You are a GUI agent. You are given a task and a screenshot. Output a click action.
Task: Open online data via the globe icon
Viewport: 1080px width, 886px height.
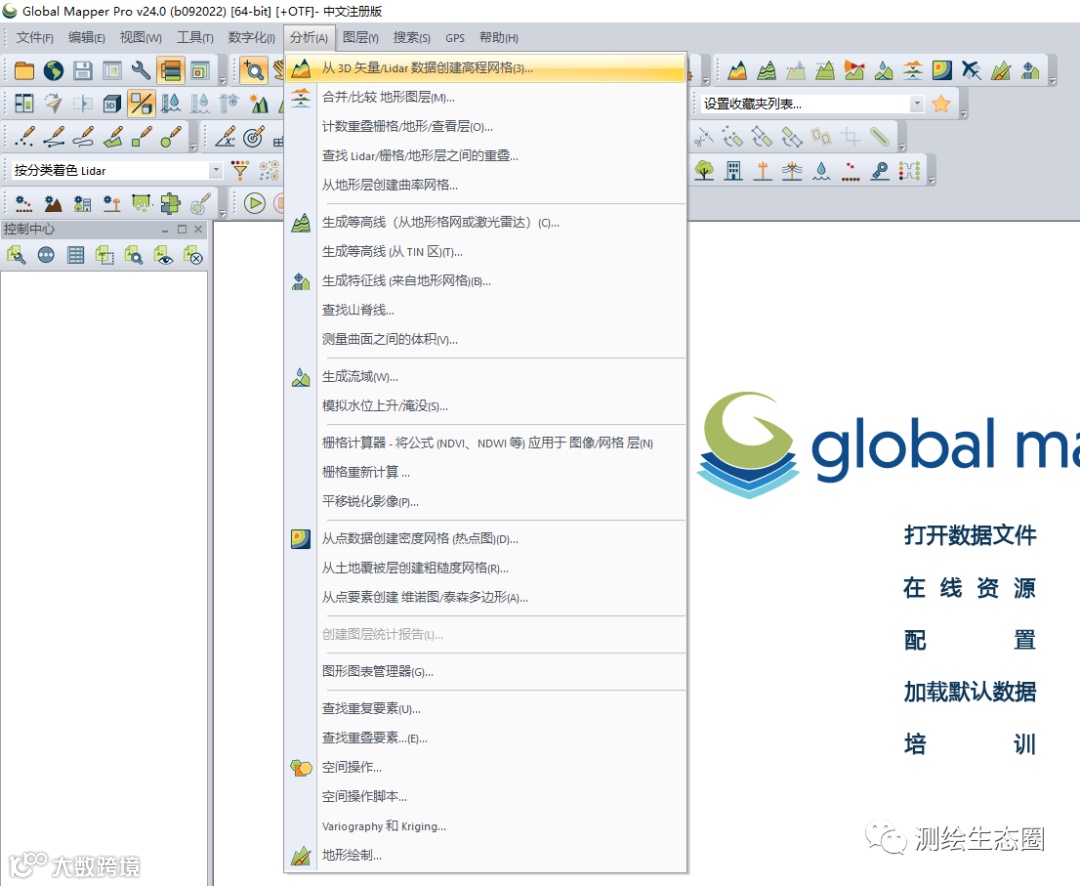[x=54, y=70]
